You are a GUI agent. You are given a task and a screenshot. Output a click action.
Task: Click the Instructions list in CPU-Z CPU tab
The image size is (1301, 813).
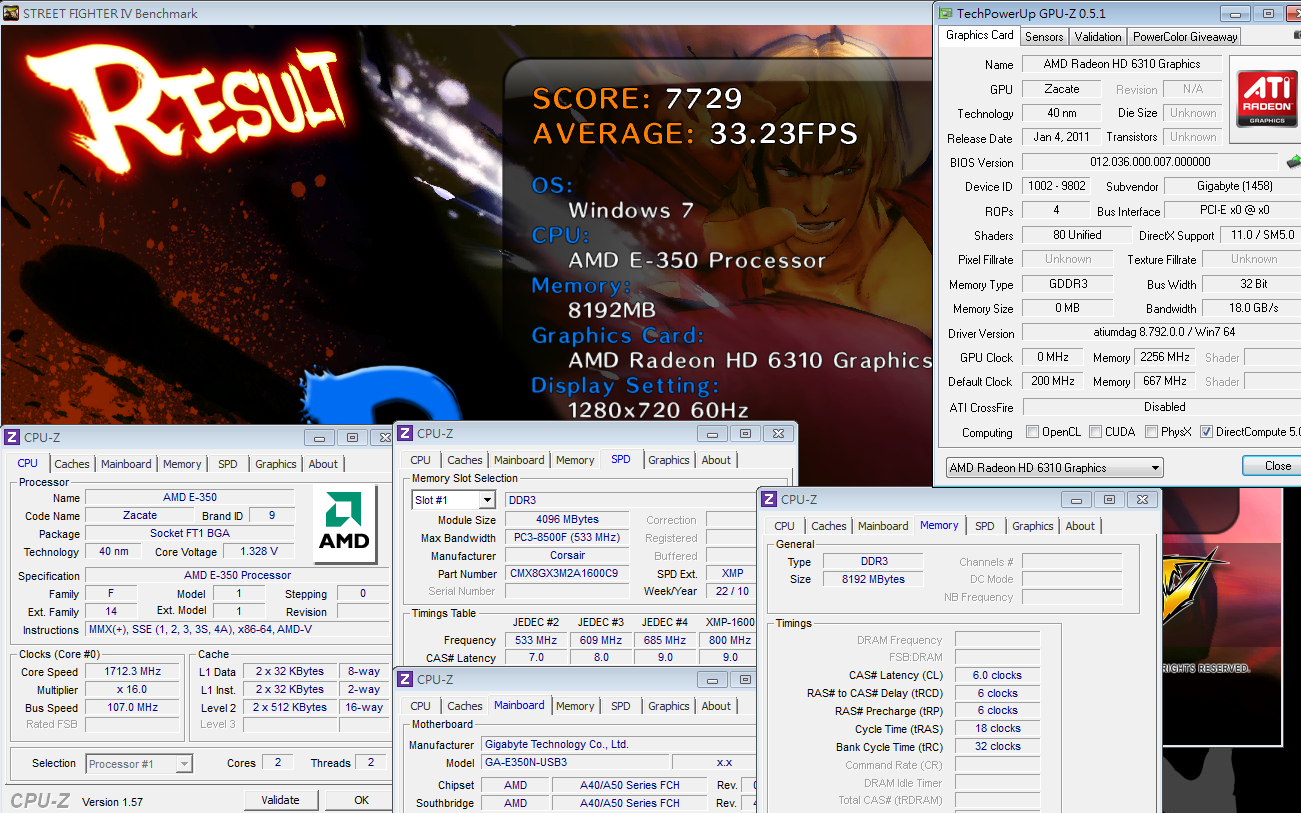coord(237,629)
